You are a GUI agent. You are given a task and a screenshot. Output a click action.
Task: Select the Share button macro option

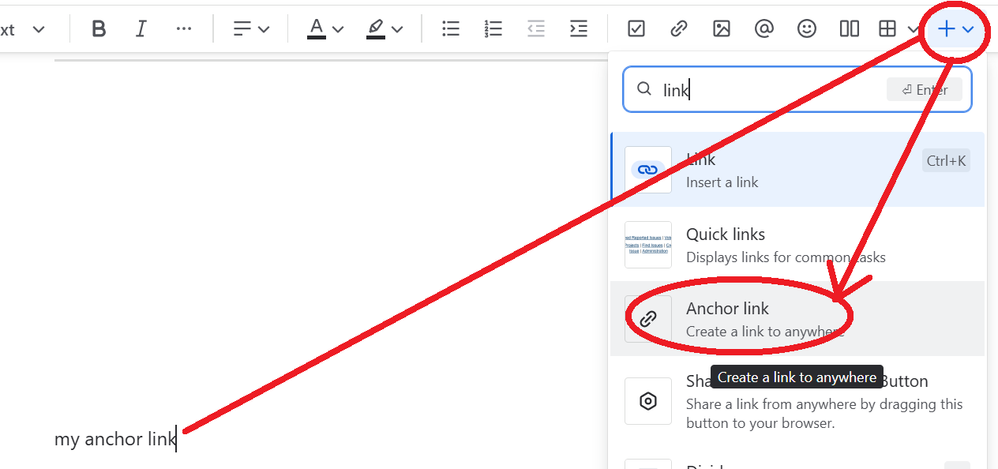tap(797, 401)
